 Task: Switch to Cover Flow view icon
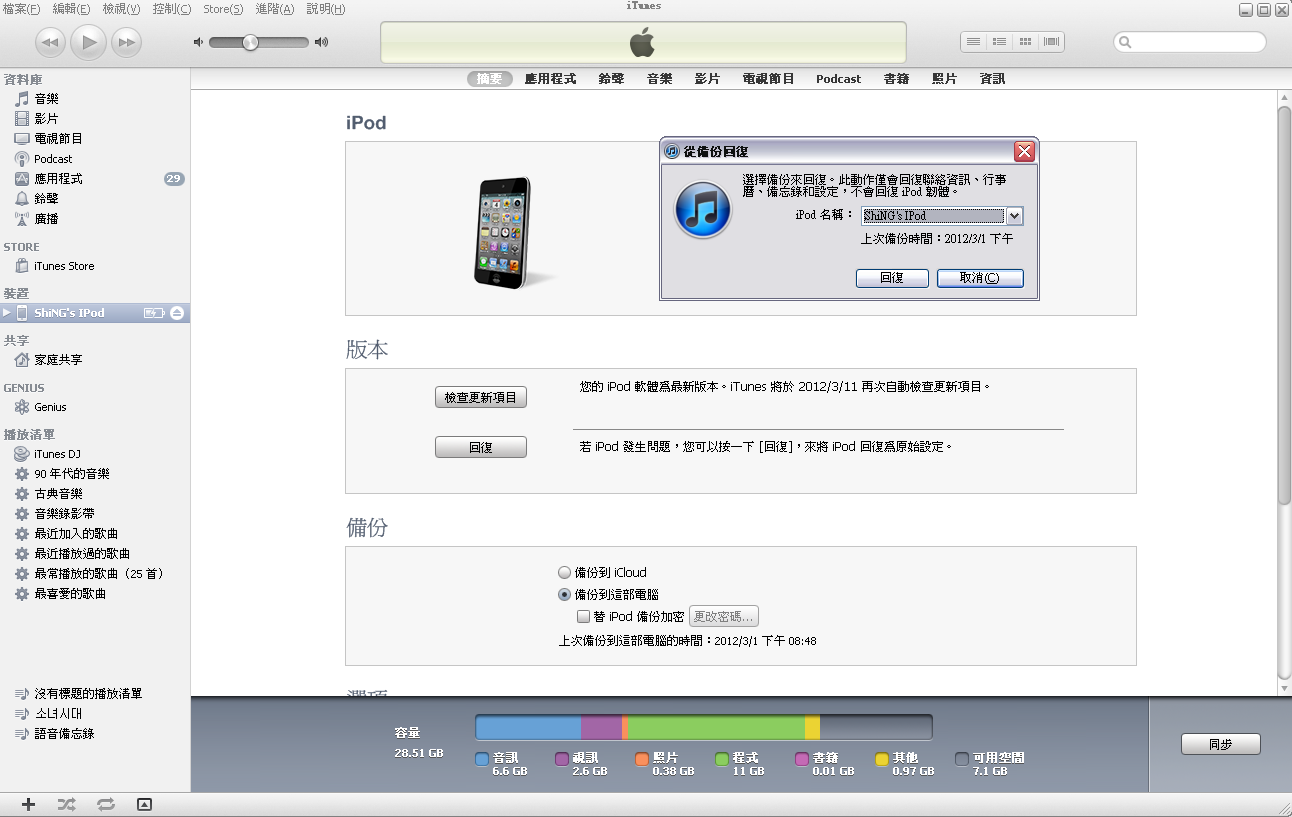1051,42
